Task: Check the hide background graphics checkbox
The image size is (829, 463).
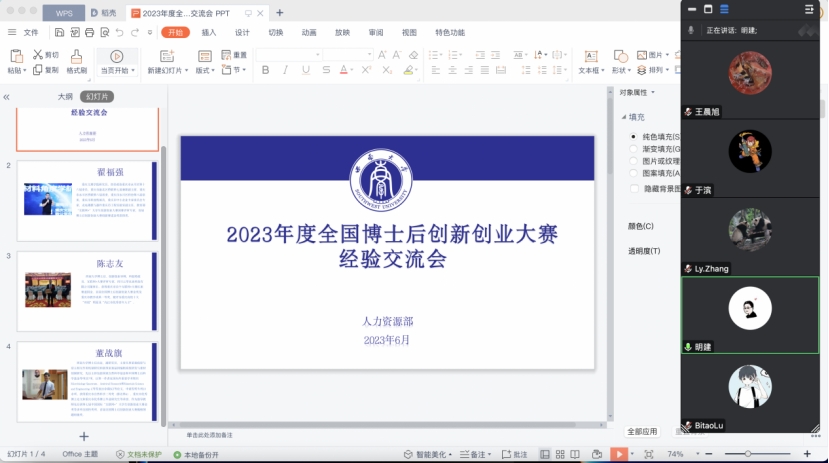Action: tap(634, 188)
